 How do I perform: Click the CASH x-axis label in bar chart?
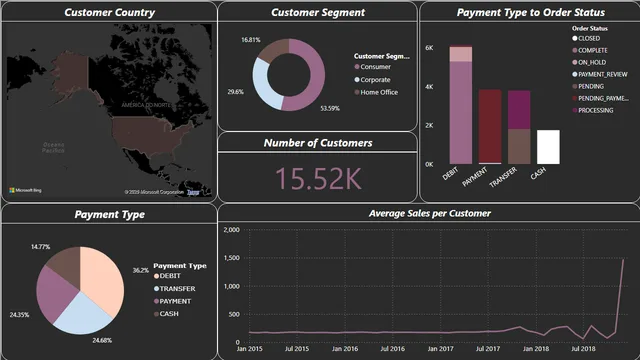[x=538, y=173]
